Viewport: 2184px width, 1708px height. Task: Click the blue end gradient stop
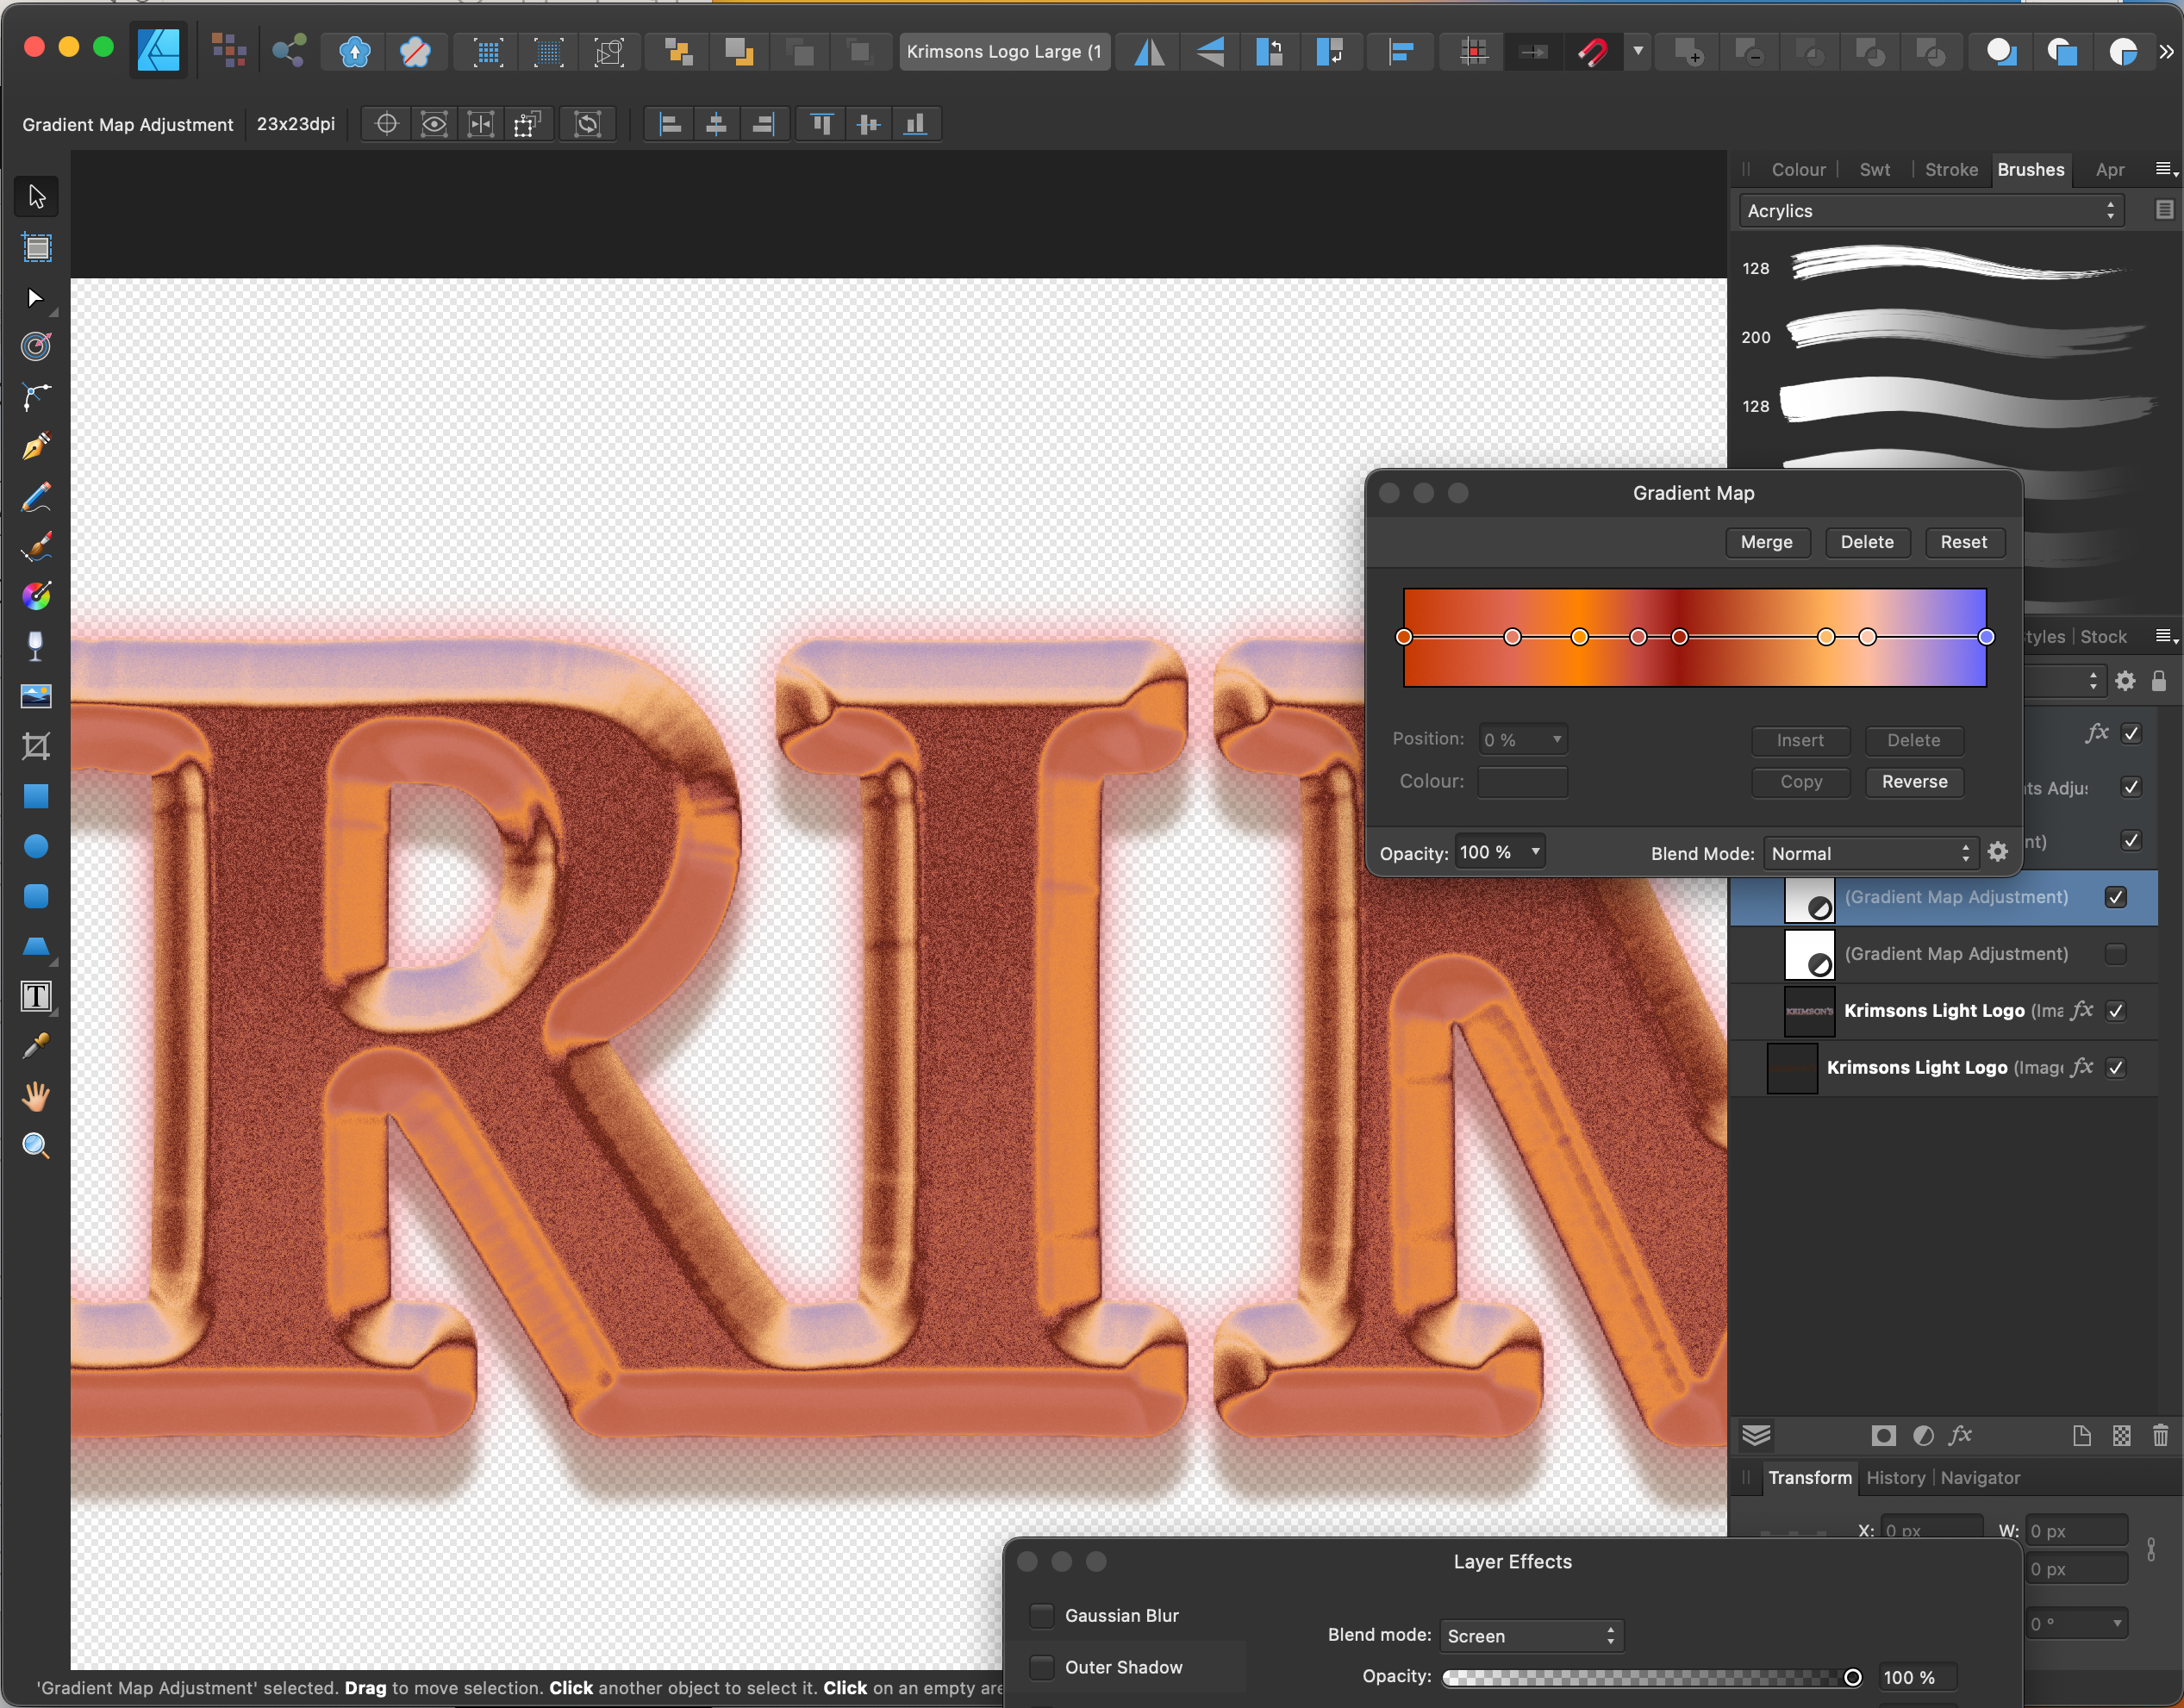coord(1986,637)
